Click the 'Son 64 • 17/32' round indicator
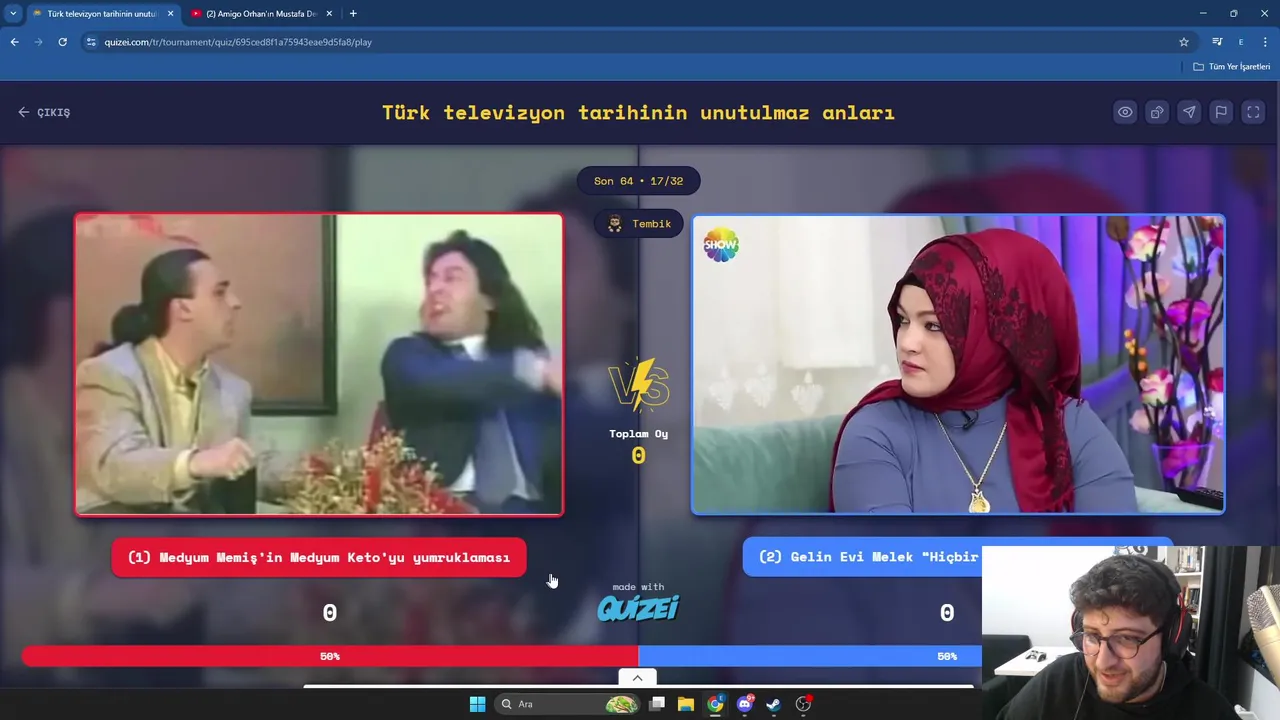 [638, 181]
